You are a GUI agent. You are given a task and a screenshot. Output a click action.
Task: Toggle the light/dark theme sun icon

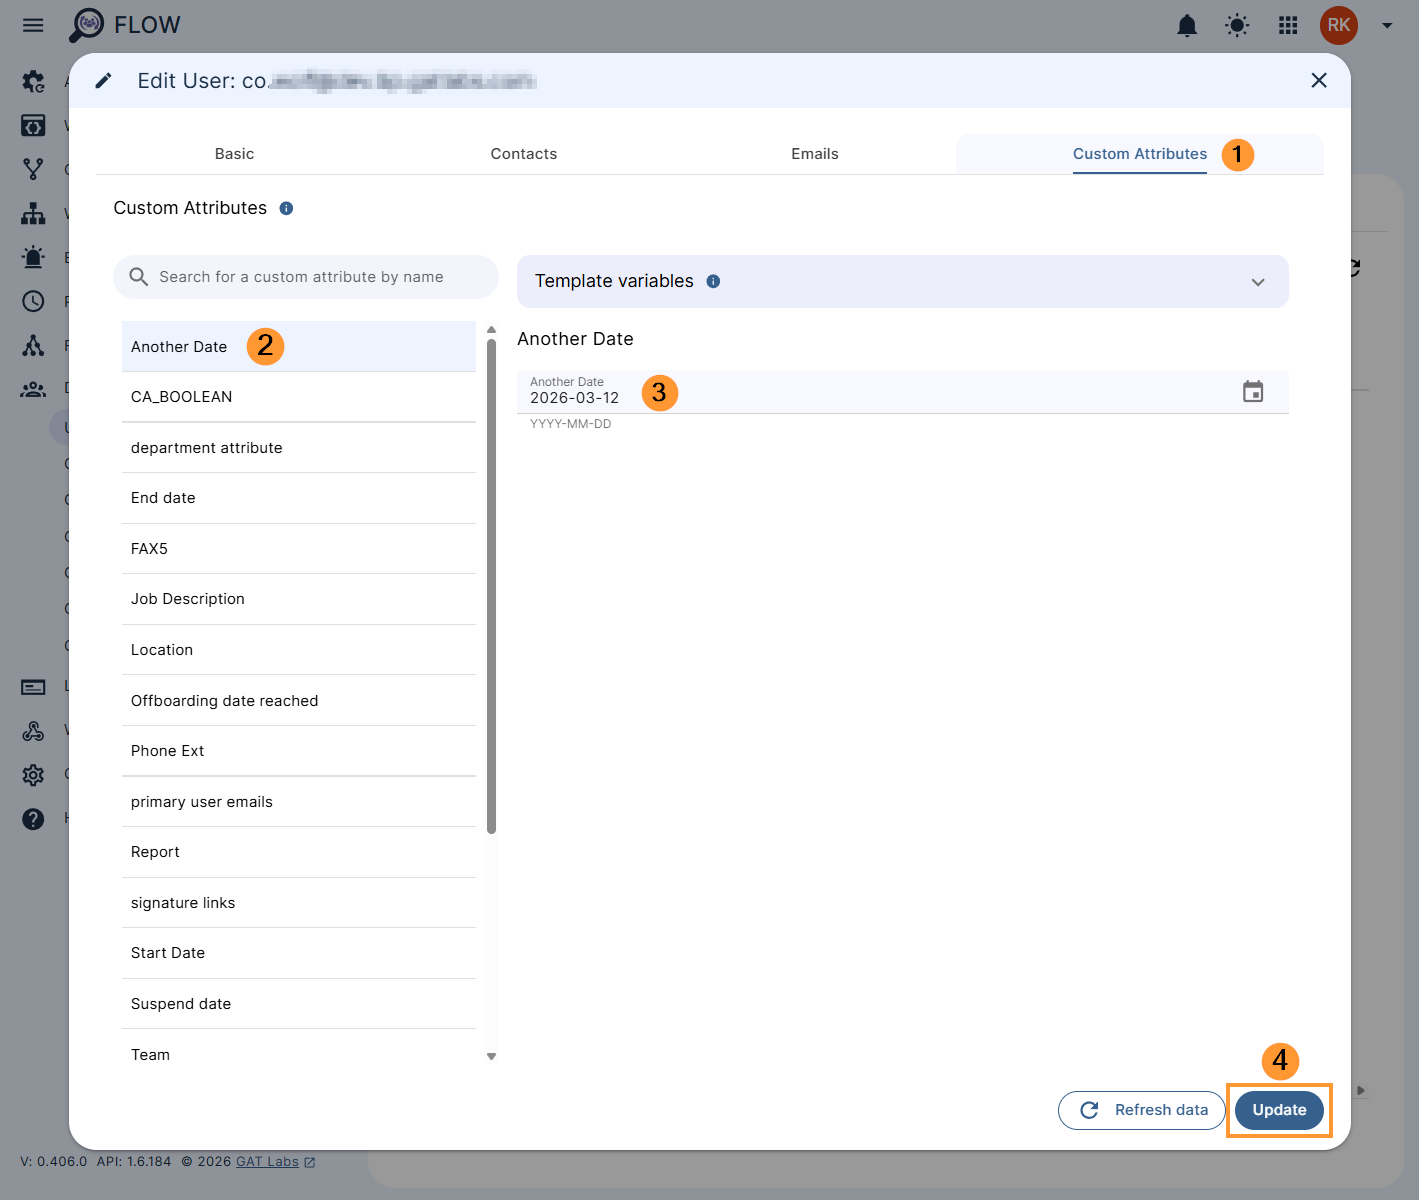coord(1237,26)
